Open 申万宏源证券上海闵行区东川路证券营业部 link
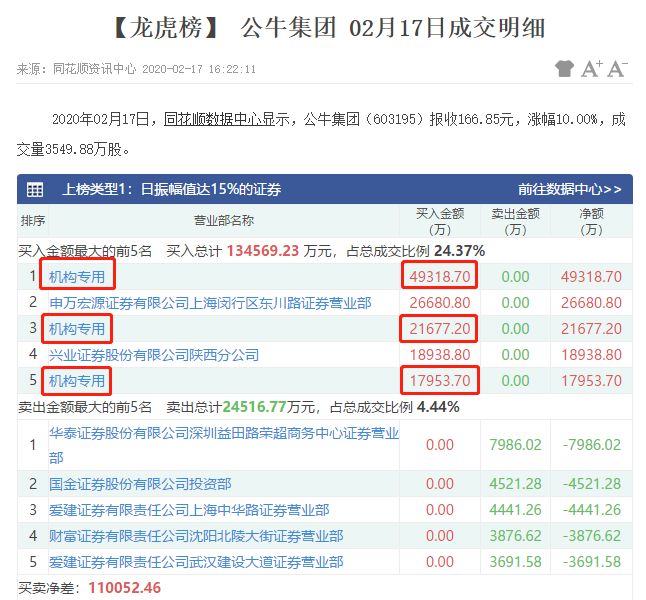Image resolution: width=646 pixels, height=600 pixels. [210, 303]
